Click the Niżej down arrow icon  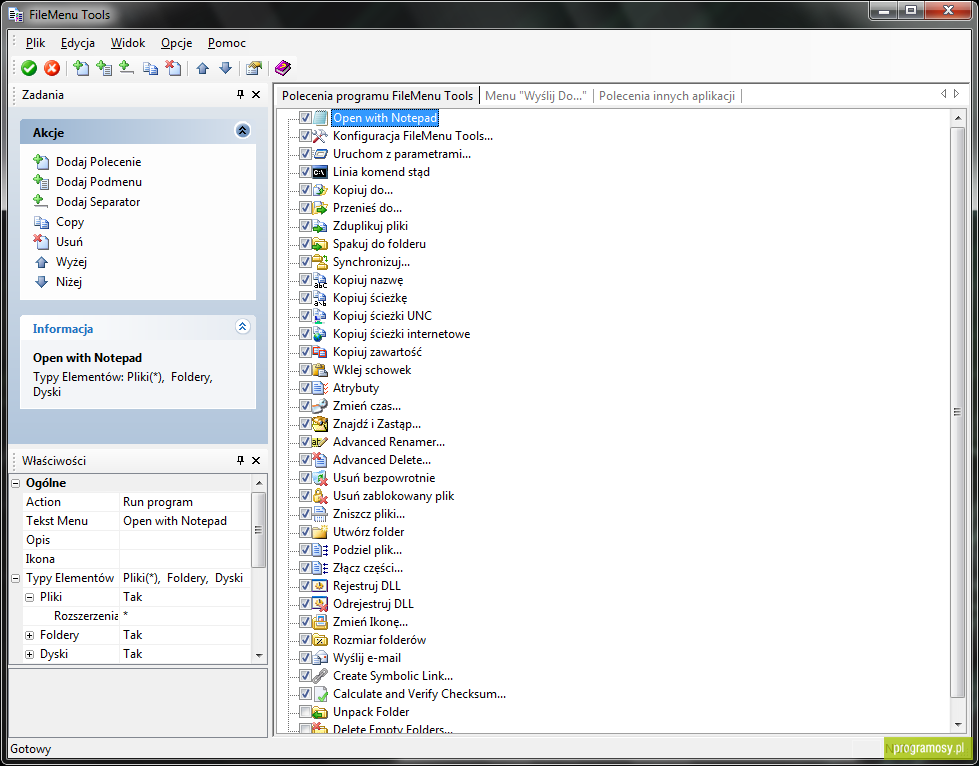[x=41, y=282]
